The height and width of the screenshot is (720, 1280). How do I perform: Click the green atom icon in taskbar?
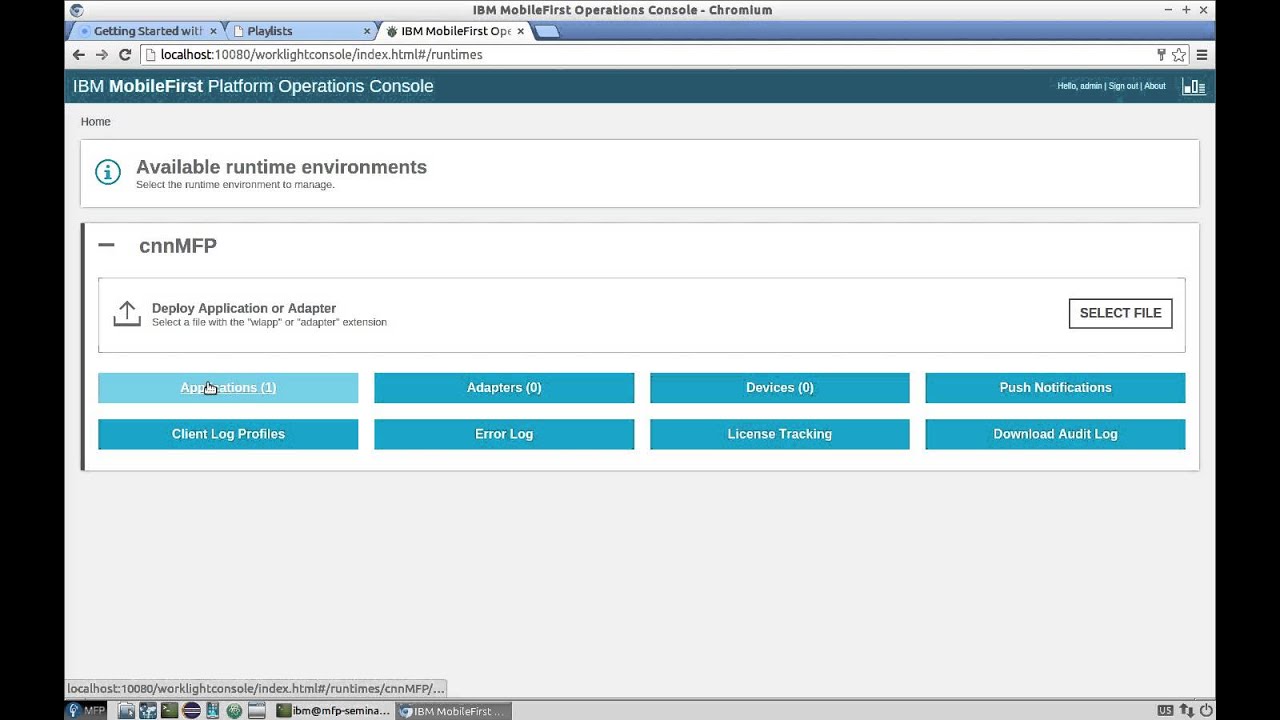tap(234, 711)
